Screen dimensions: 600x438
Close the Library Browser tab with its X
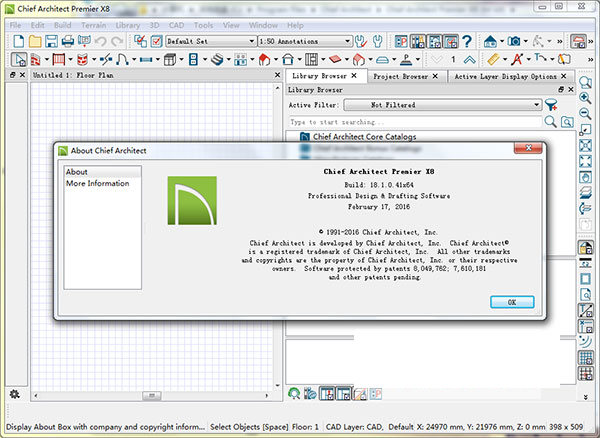tap(354, 76)
